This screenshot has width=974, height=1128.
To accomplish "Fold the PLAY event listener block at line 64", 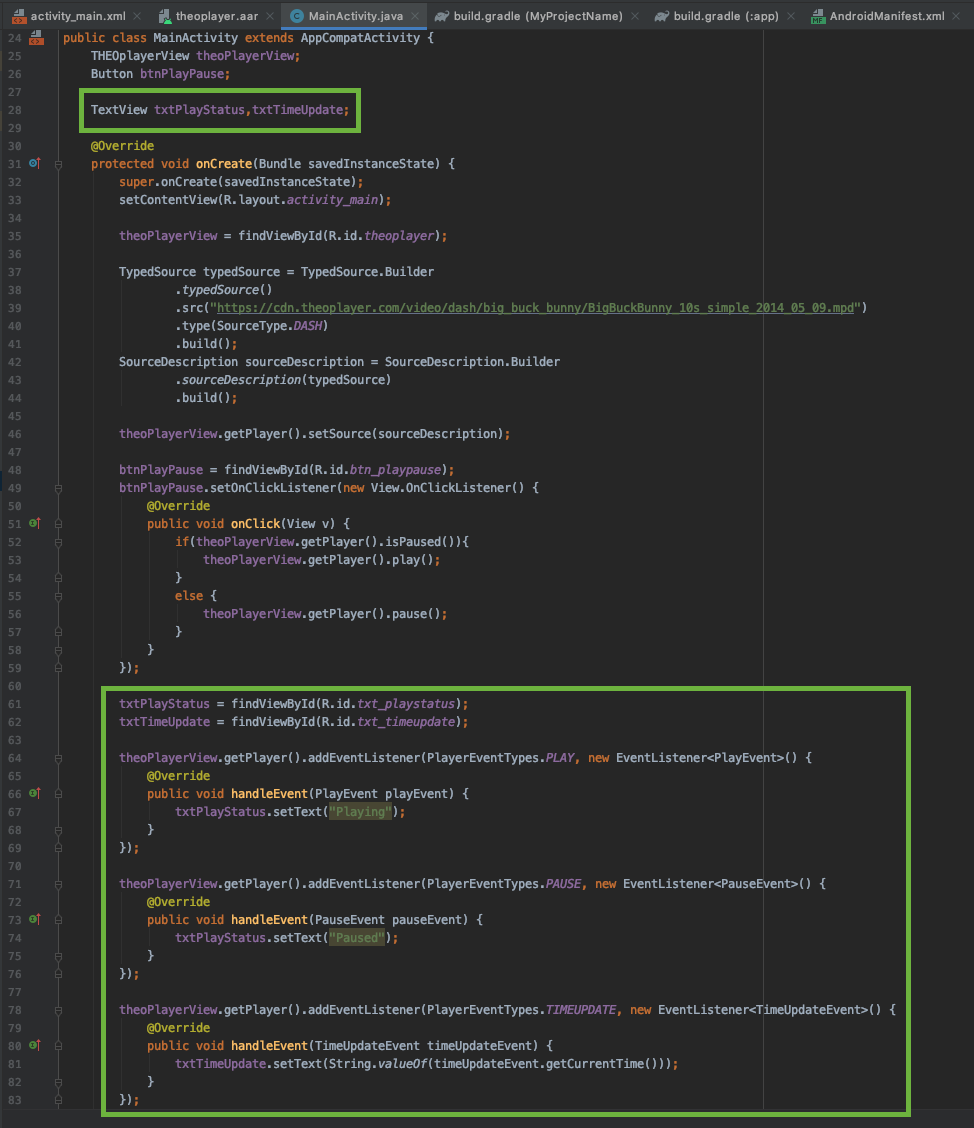I will [x=59, y=758].
